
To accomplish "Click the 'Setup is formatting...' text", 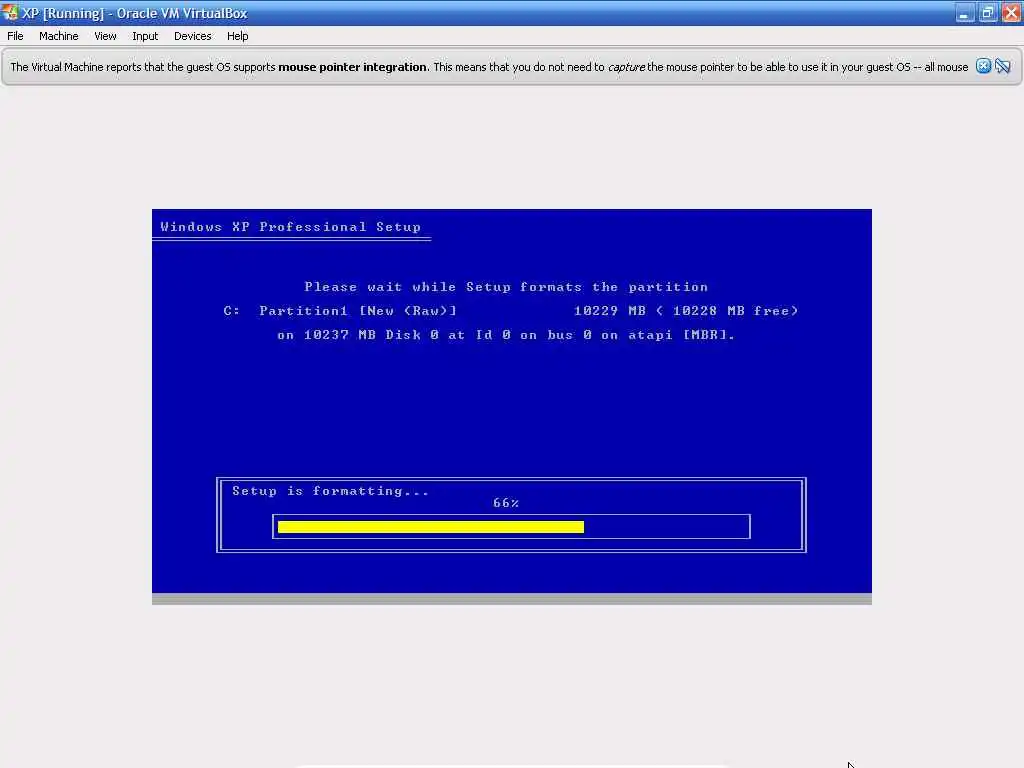I will pyautogui.click(x=330, y=490).
